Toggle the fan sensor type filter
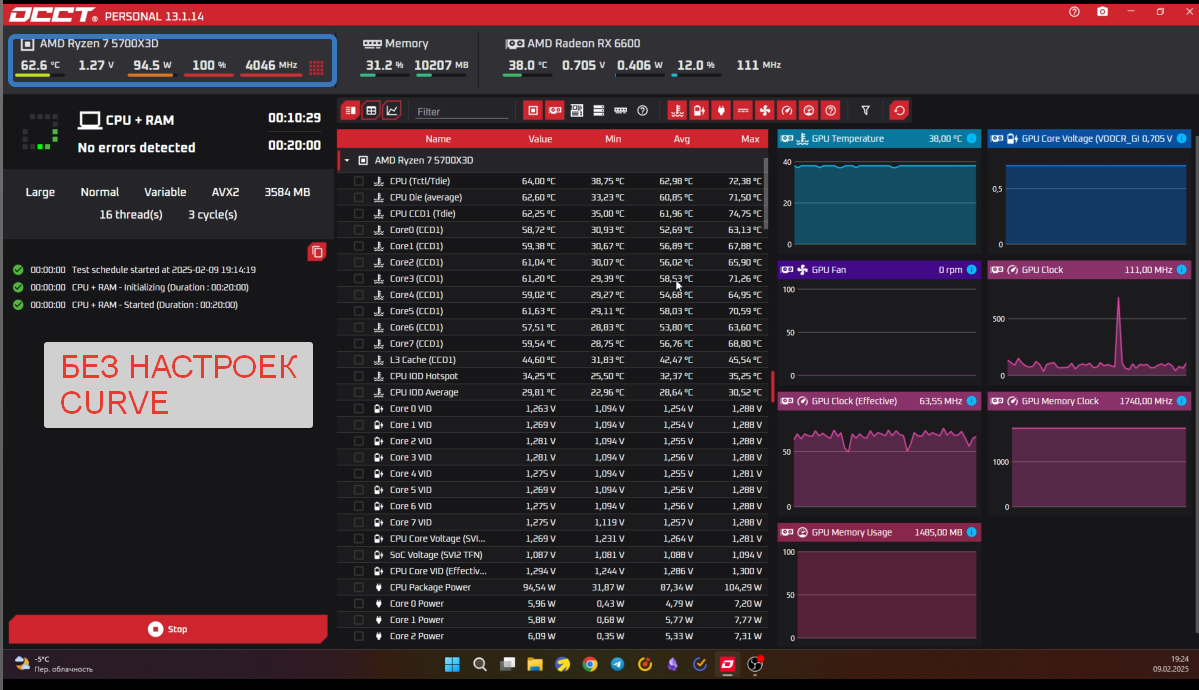 click(765, 111)
